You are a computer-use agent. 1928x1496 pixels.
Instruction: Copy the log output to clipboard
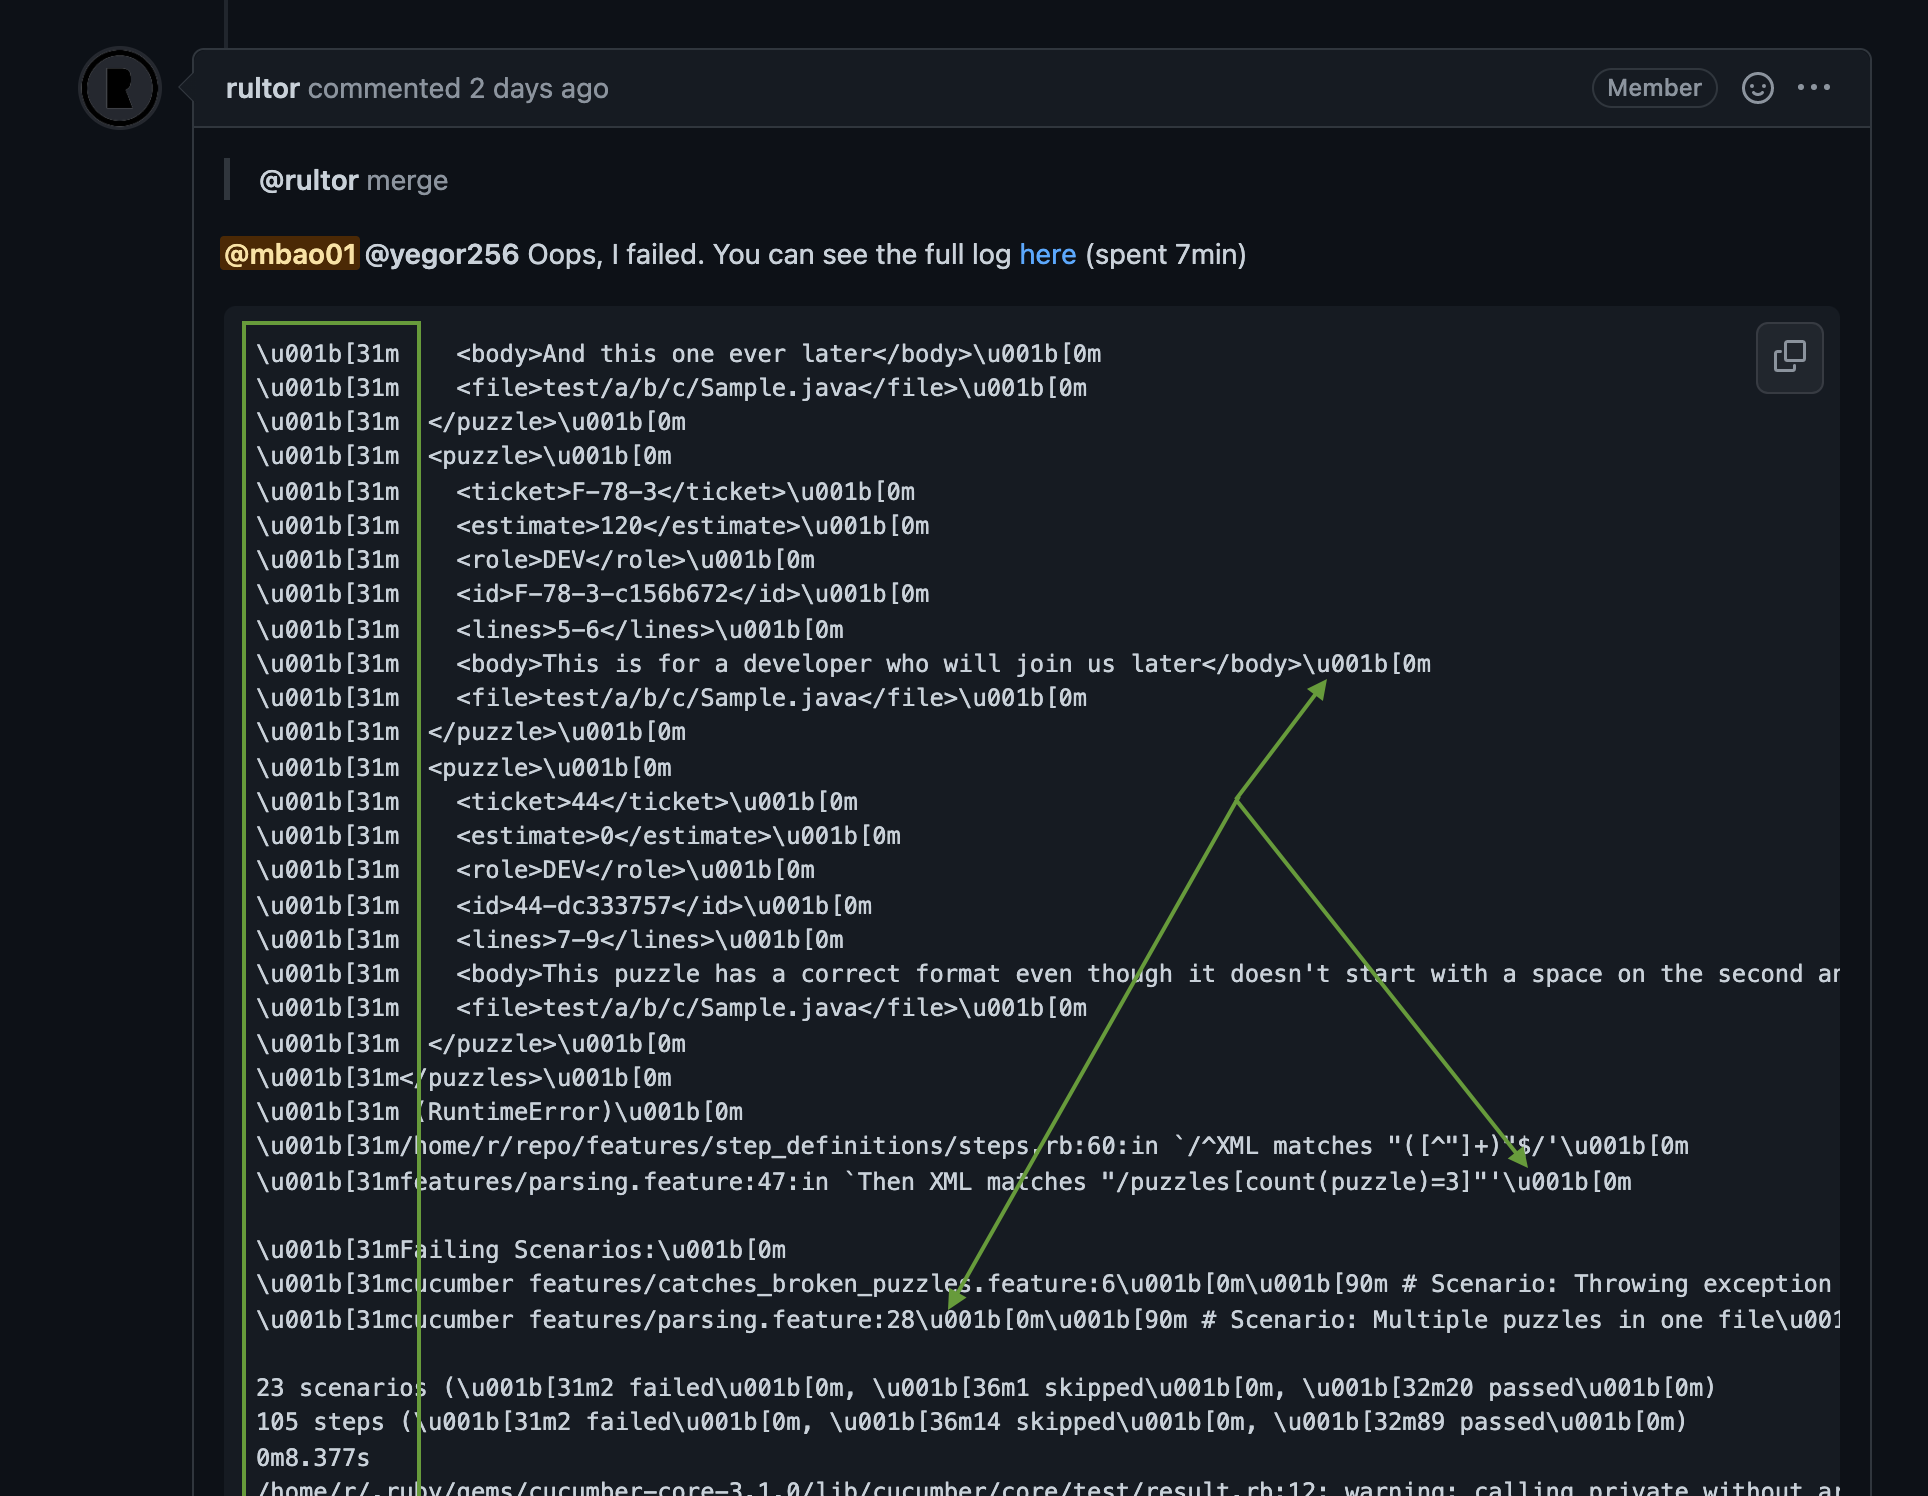tap(1789, 357)
